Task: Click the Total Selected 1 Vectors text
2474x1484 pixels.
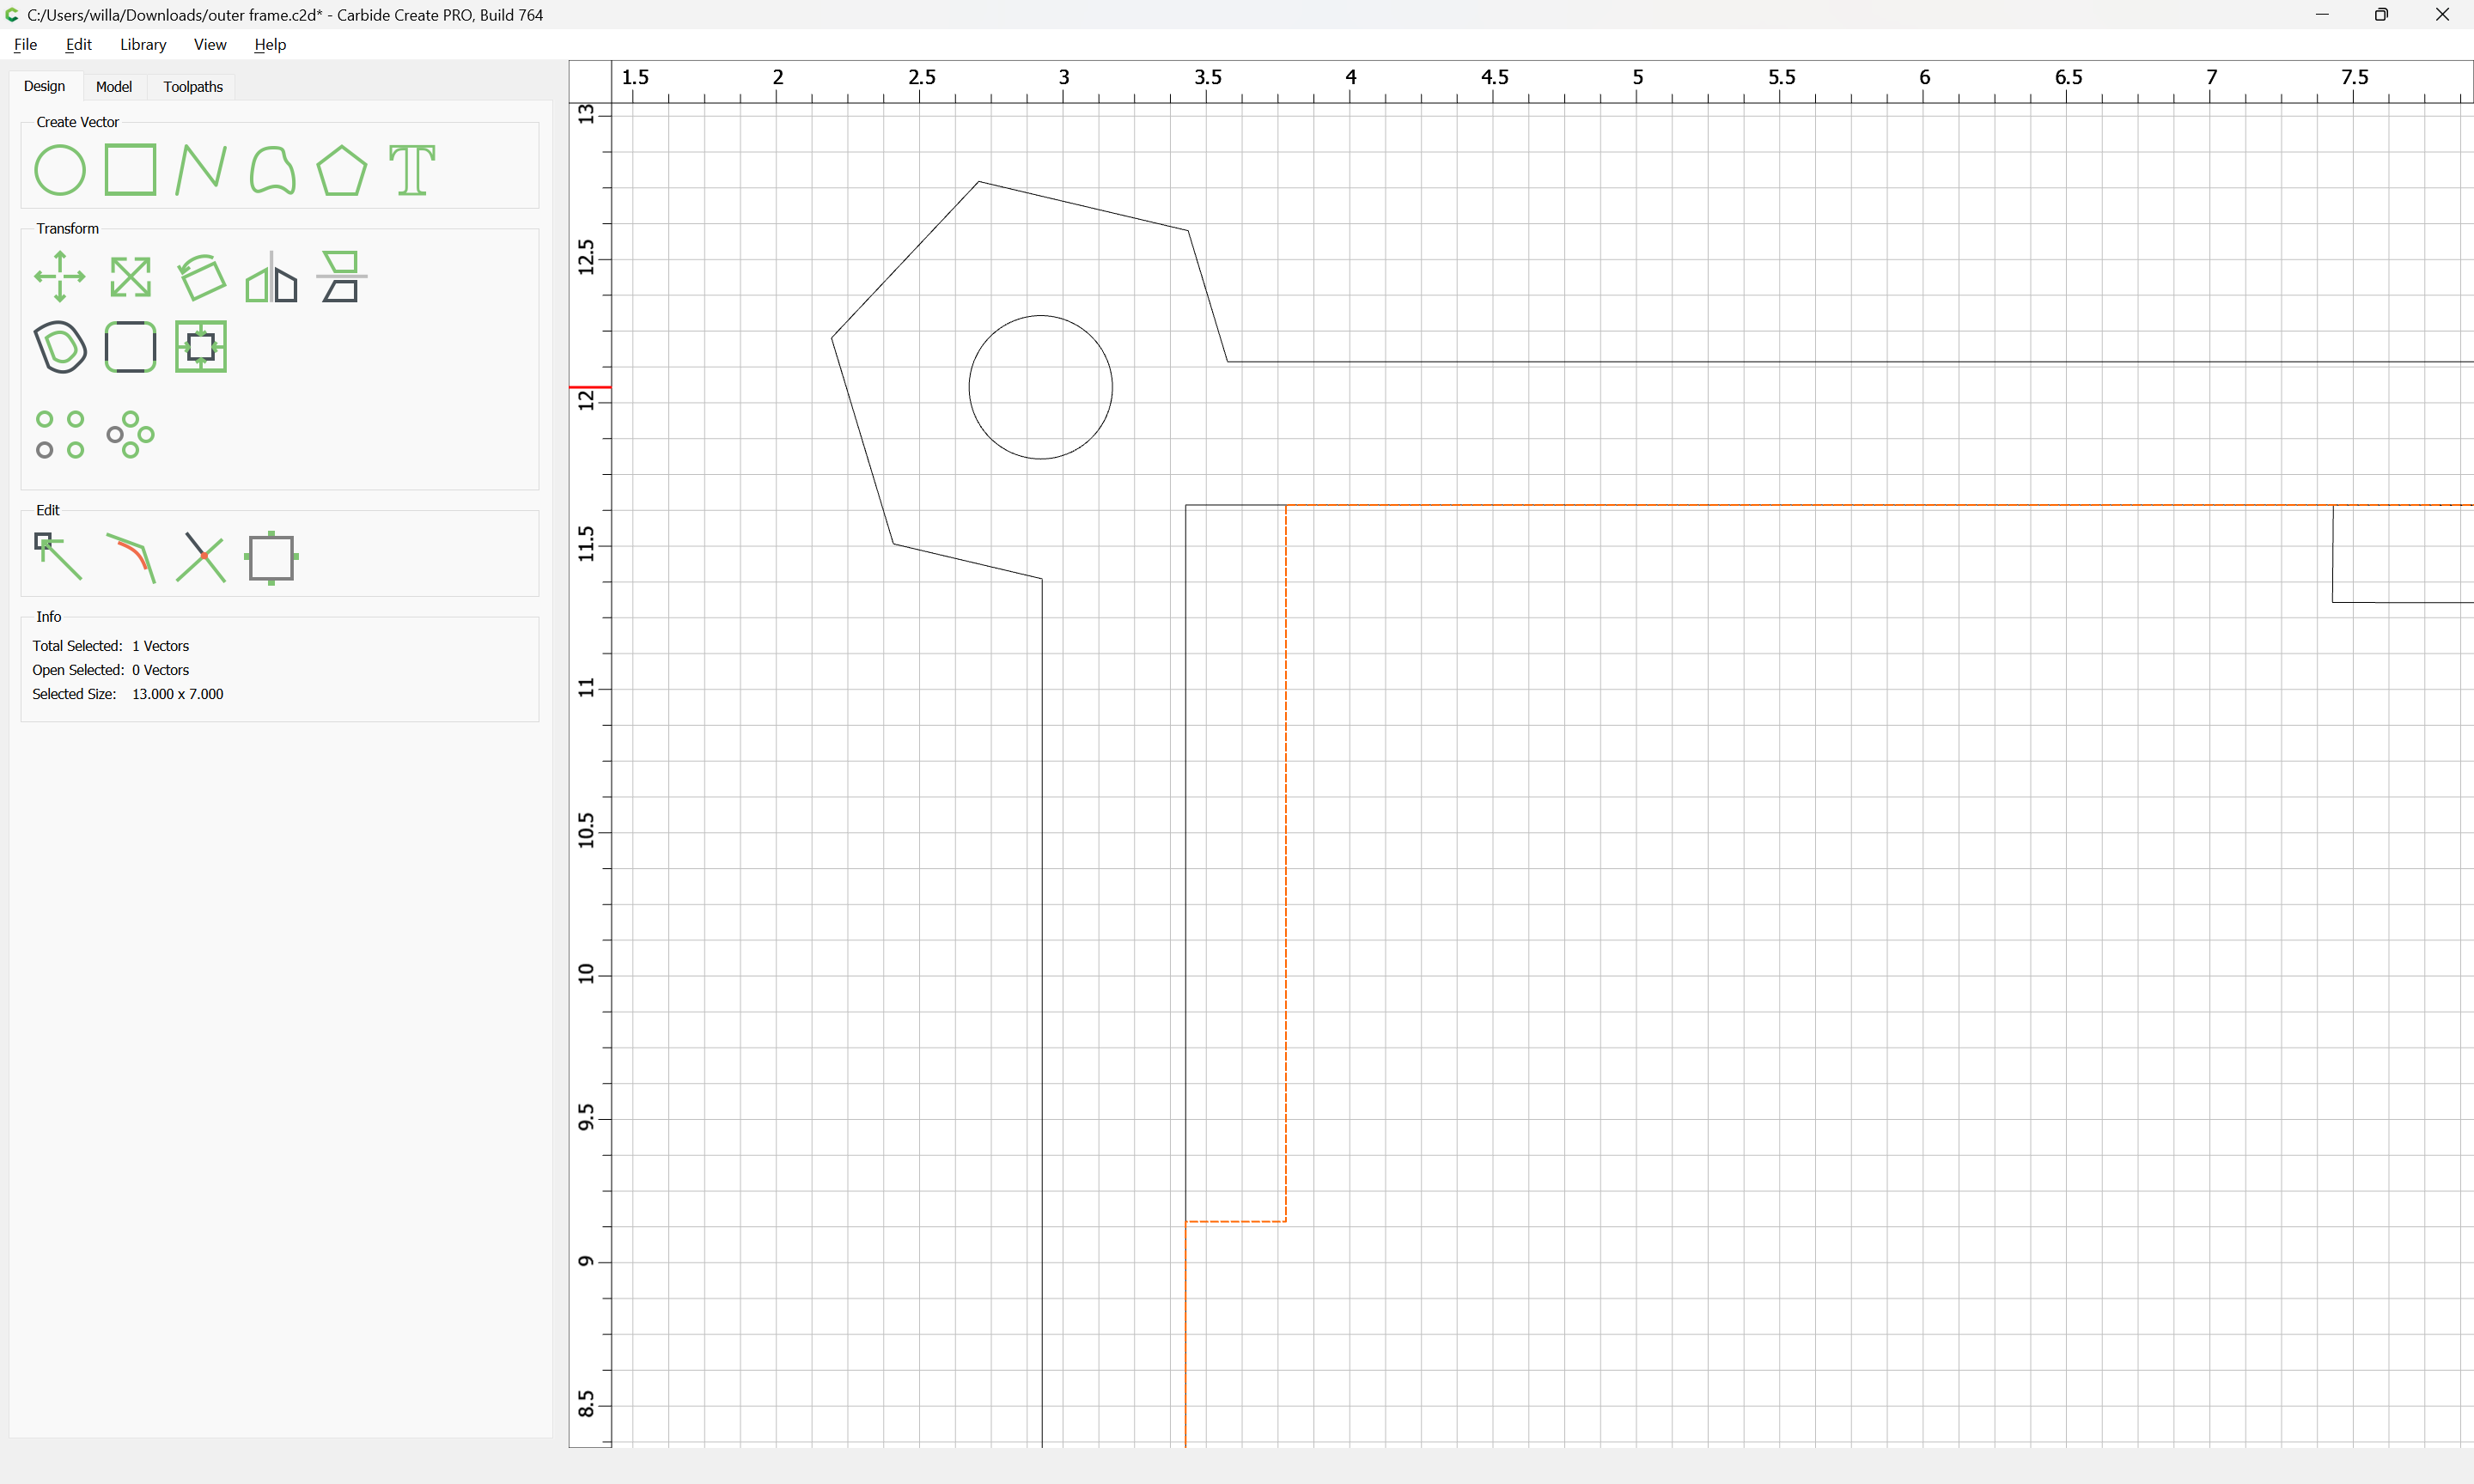Action: click(x=111, y=646)
